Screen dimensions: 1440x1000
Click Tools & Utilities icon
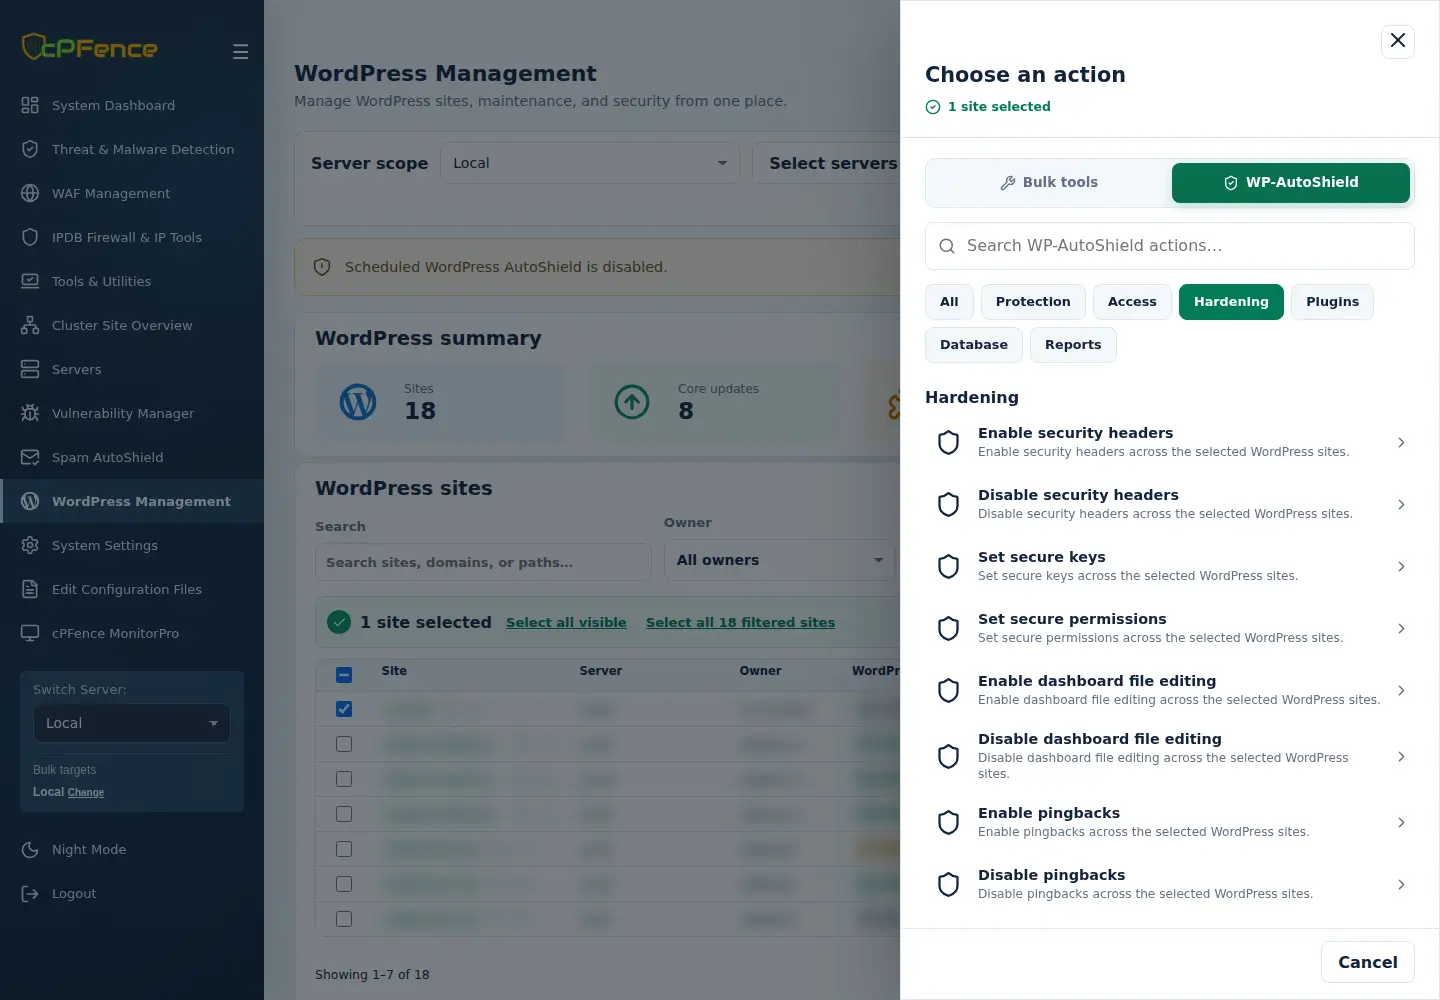pos(30,281)
